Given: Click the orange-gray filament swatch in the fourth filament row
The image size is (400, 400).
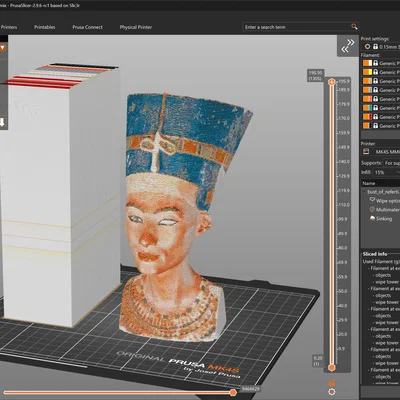Looking at the screenshot, I should (x=367, y=90).
